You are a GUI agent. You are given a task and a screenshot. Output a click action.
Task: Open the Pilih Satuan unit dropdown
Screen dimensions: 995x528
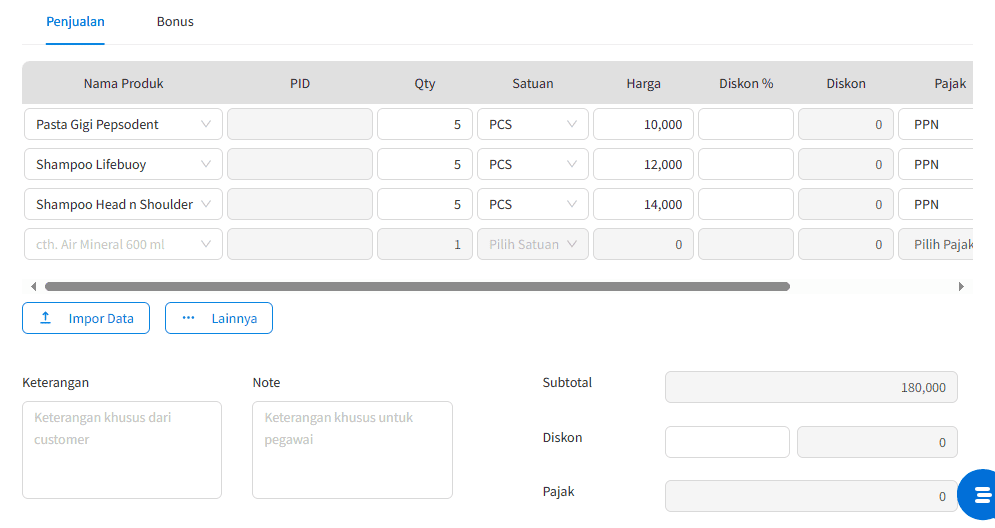tap(533, 244)
